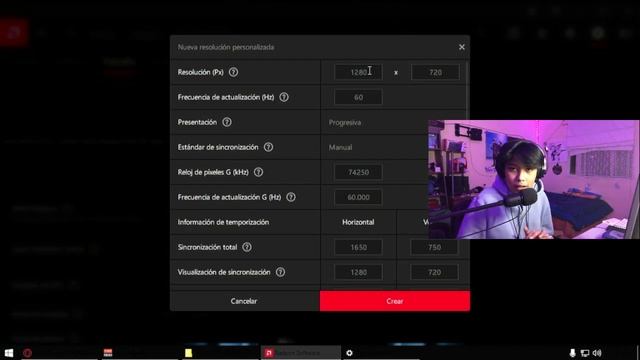
Task: Switch to Radeon Software in the taskbar
Action: coord(300,353)
